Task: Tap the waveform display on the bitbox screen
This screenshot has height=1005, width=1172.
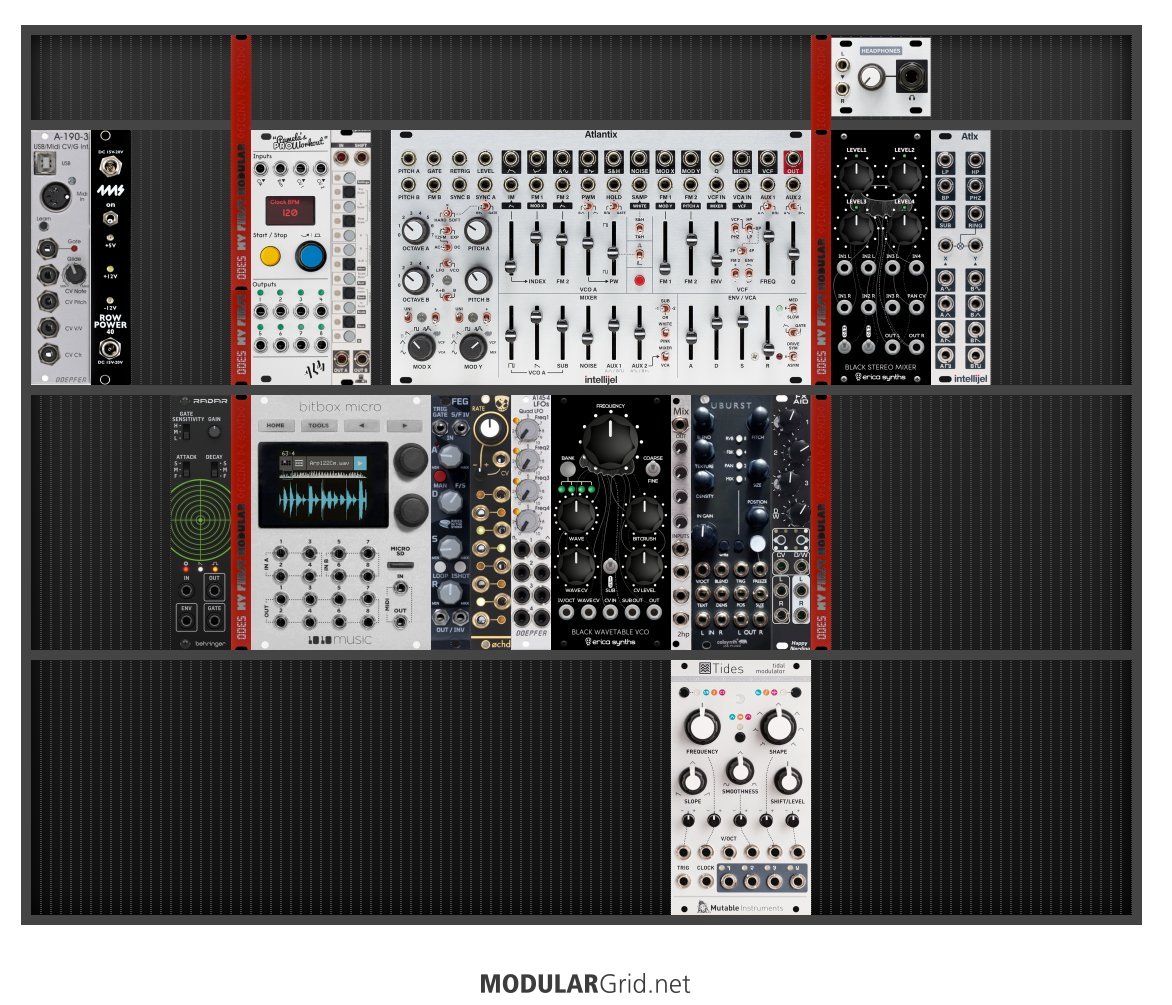Action: (x=323, y=499)
